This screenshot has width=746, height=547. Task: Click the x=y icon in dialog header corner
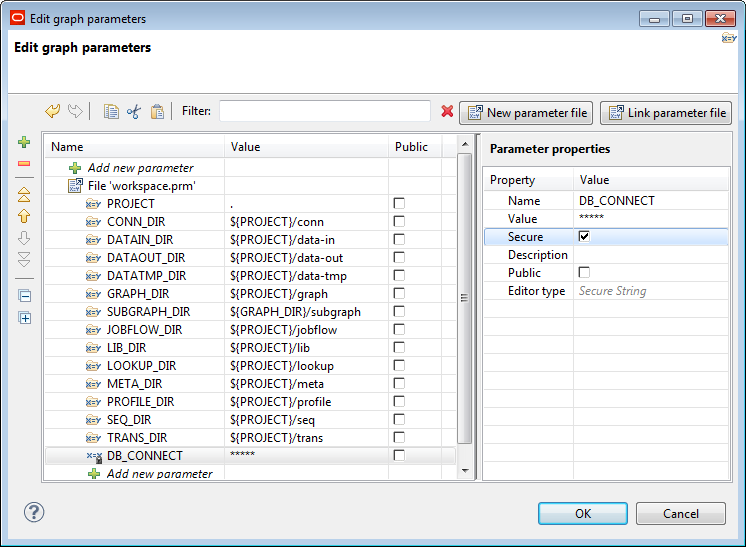728,38
